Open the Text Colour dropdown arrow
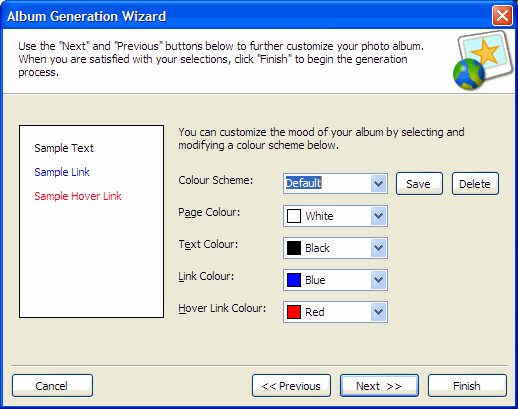The height and width of the screenshot is (409, 518). pyautogui.click(x=378, y=248)
